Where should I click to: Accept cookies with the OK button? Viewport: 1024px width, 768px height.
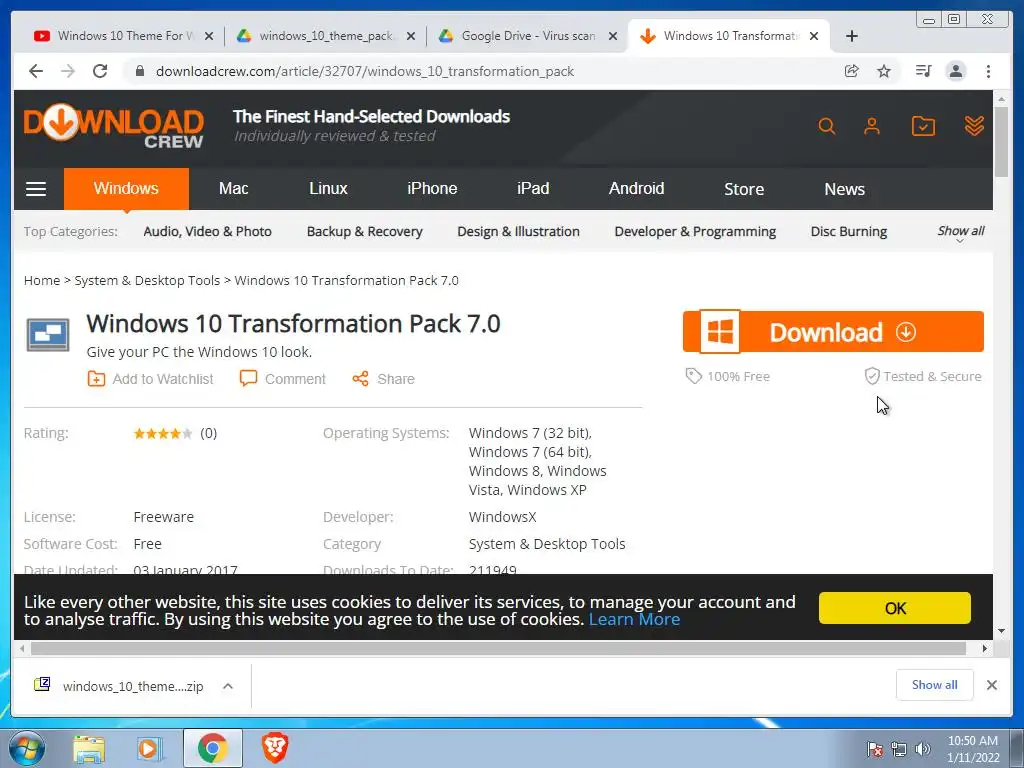click(x=895, y=608)
